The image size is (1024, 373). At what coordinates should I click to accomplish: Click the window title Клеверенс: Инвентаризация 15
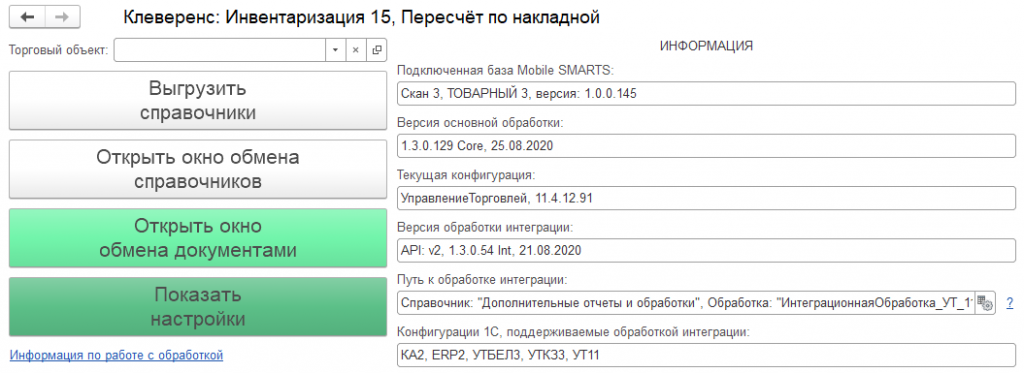[257, 18]
